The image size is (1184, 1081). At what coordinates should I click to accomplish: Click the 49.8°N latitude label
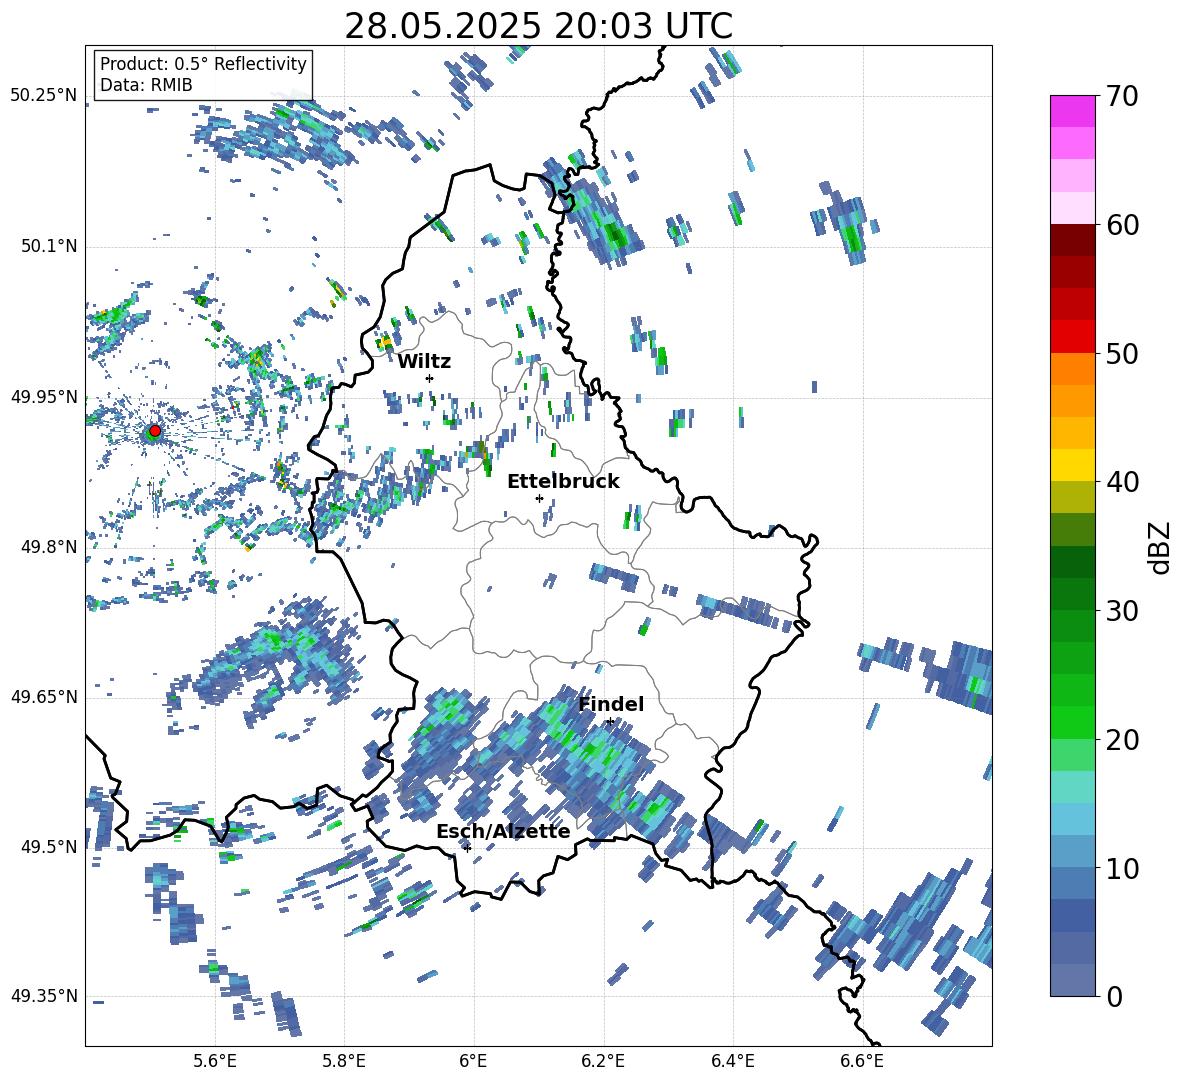click(48, 547)
